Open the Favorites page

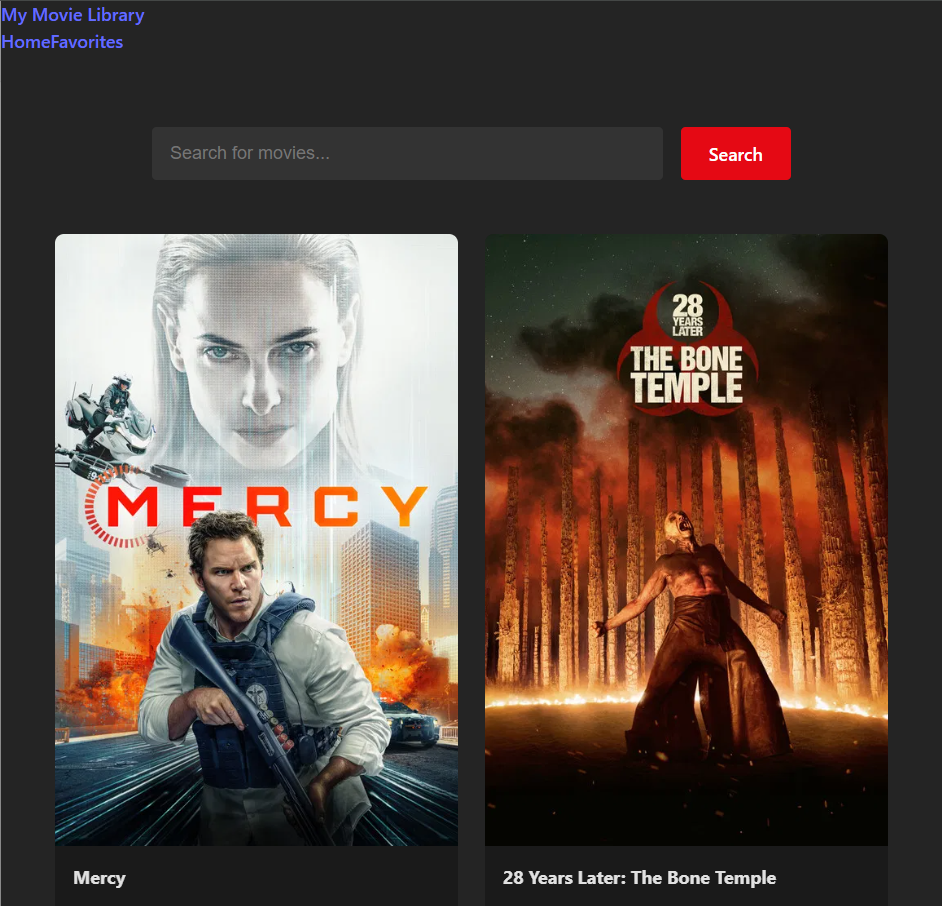pos(87,42)
